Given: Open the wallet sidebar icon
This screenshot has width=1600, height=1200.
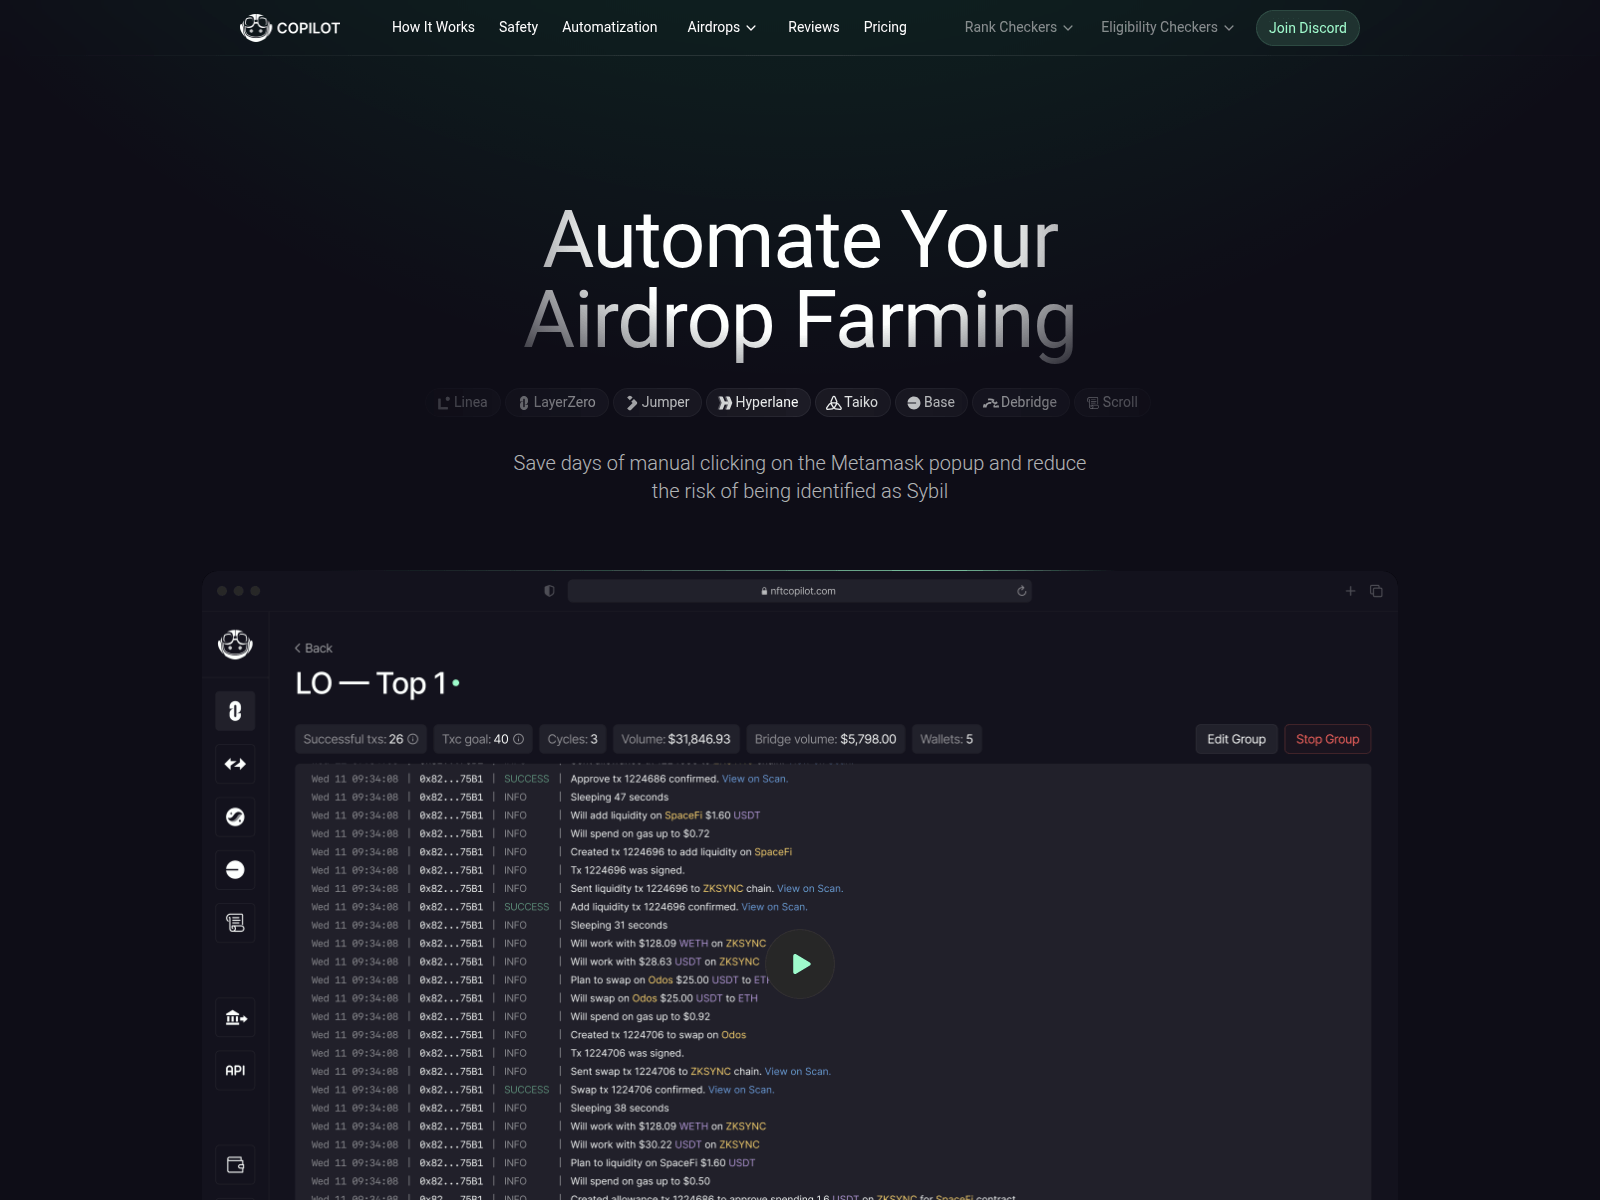Looking at the screenshot, I should (235, 1165).
